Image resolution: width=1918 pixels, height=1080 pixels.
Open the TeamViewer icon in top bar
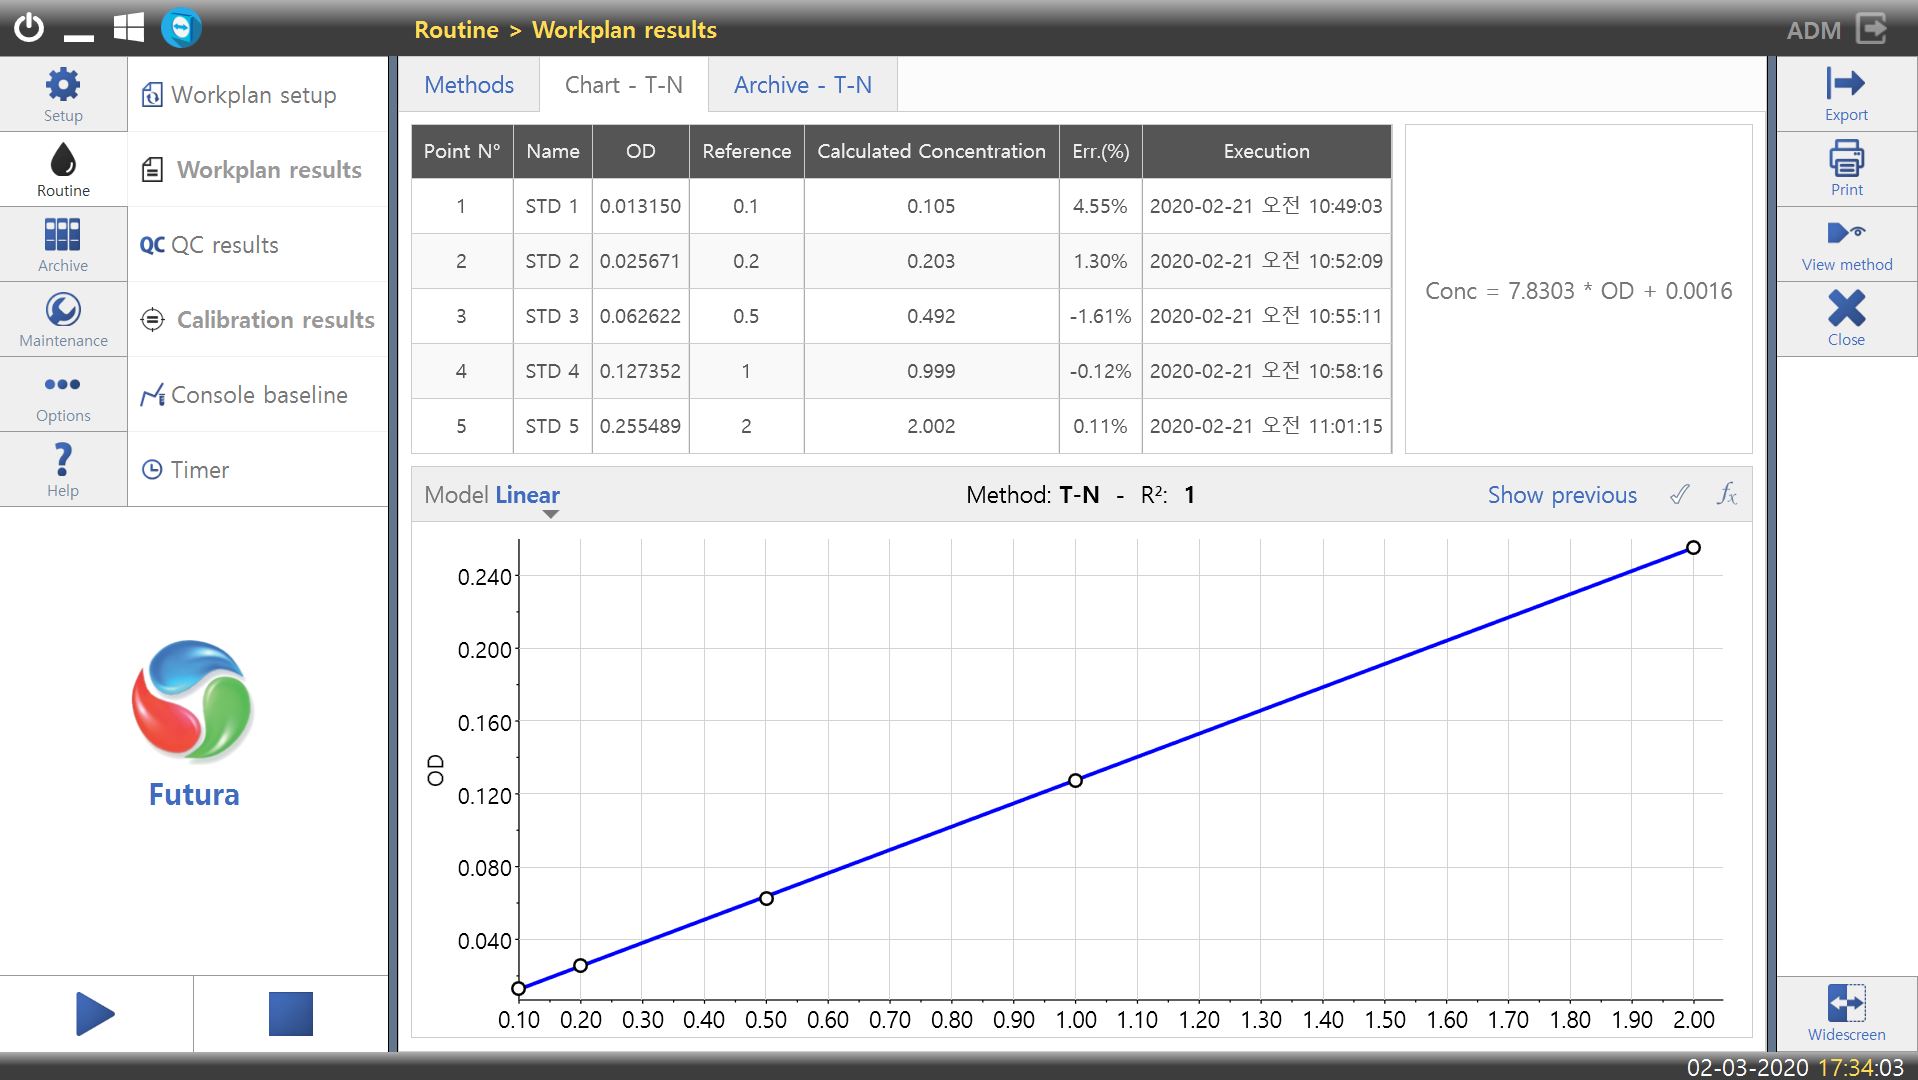[x=181, y=28]
